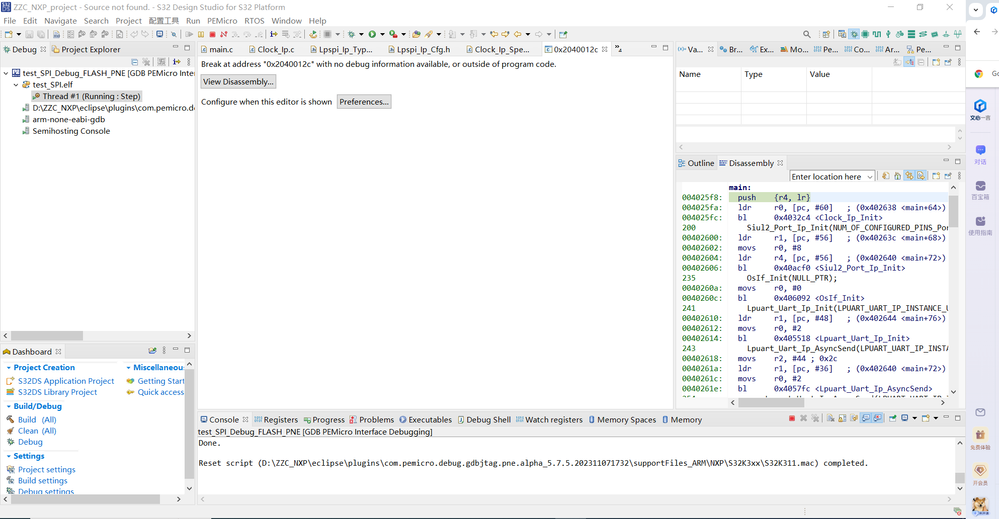The image size is (999, 519).
Task: Click Build (All) dashboard link
Action: [x=37, y=420]
